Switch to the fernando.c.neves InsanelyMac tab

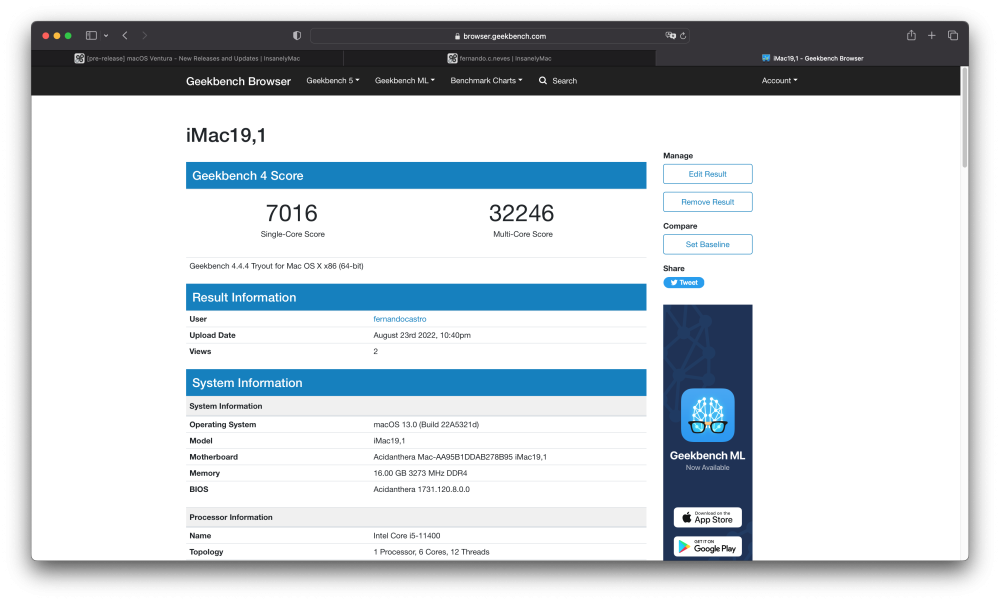tap(499, 58)
